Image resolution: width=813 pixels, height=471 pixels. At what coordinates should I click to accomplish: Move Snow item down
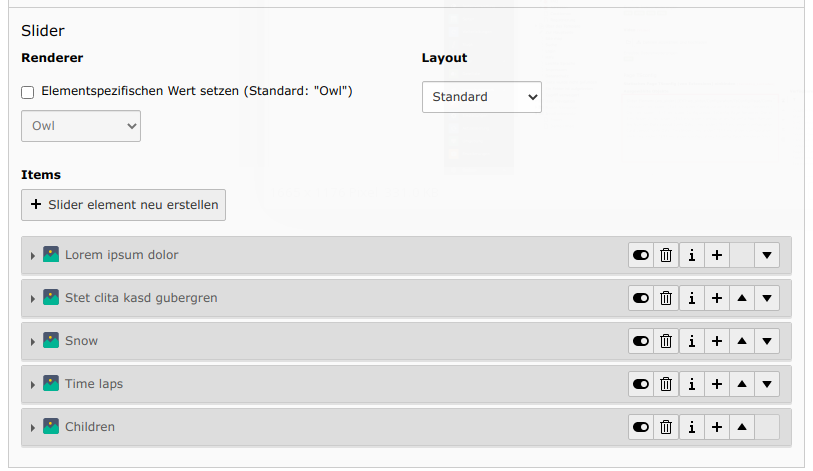coord(767,341)
